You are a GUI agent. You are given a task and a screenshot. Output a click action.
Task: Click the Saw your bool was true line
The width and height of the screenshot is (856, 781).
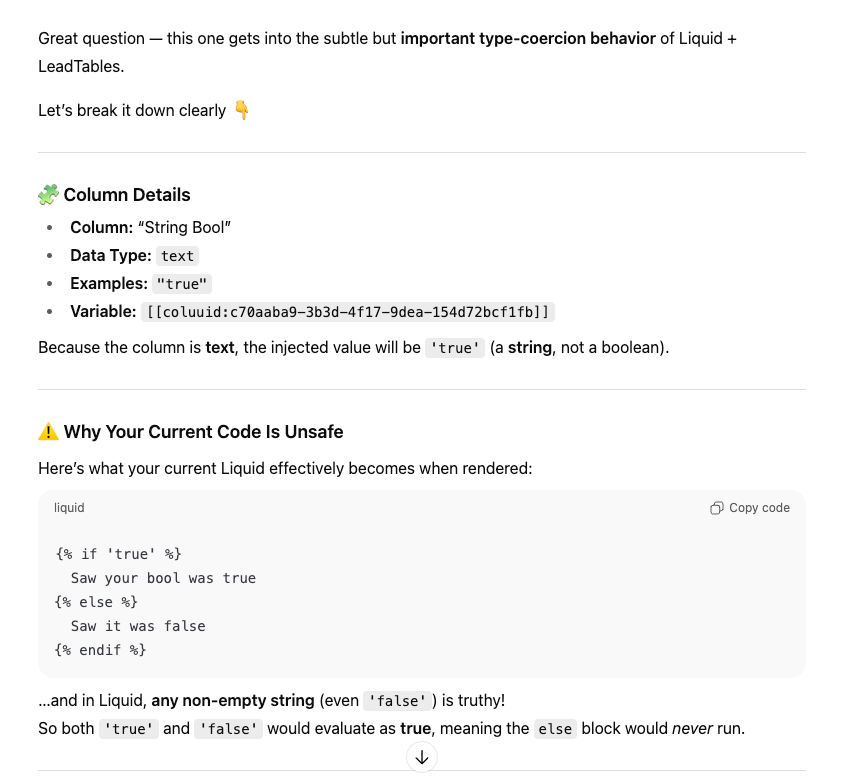pyautogui.click(x=163, y=578)
